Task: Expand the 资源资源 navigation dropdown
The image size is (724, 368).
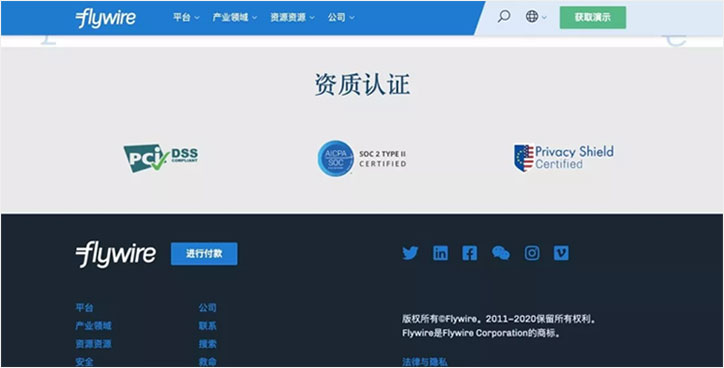Action: click(x=292, y=18)
